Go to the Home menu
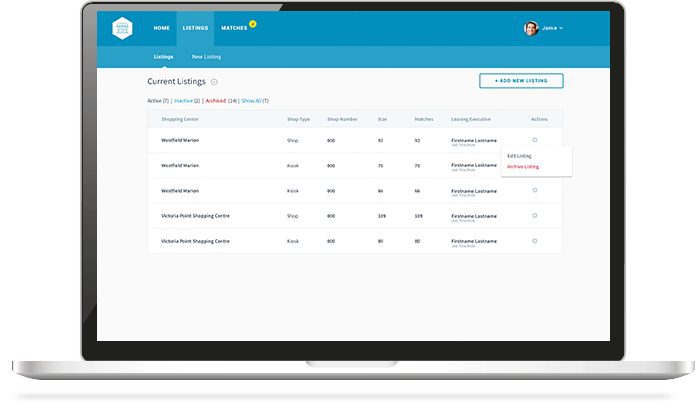This screenshot has height=406, width=695. (161, 28)
